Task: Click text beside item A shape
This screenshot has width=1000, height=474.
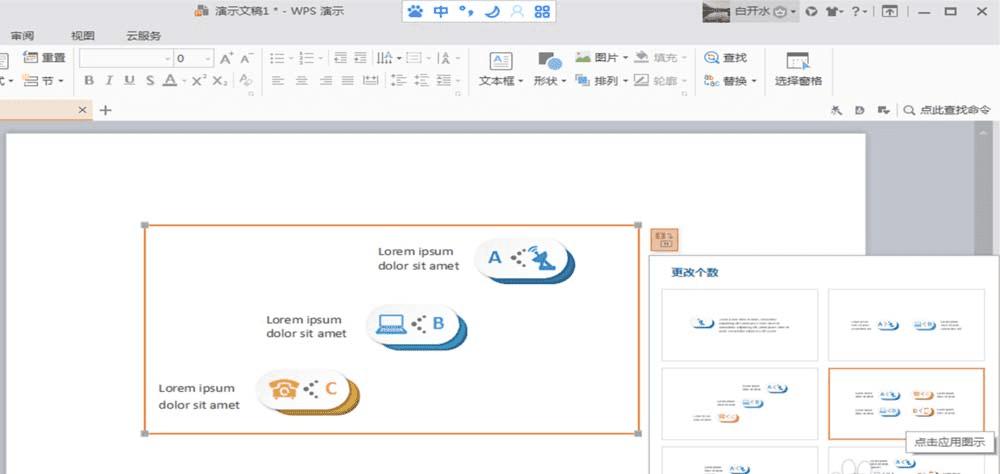Action: [418, 258]
